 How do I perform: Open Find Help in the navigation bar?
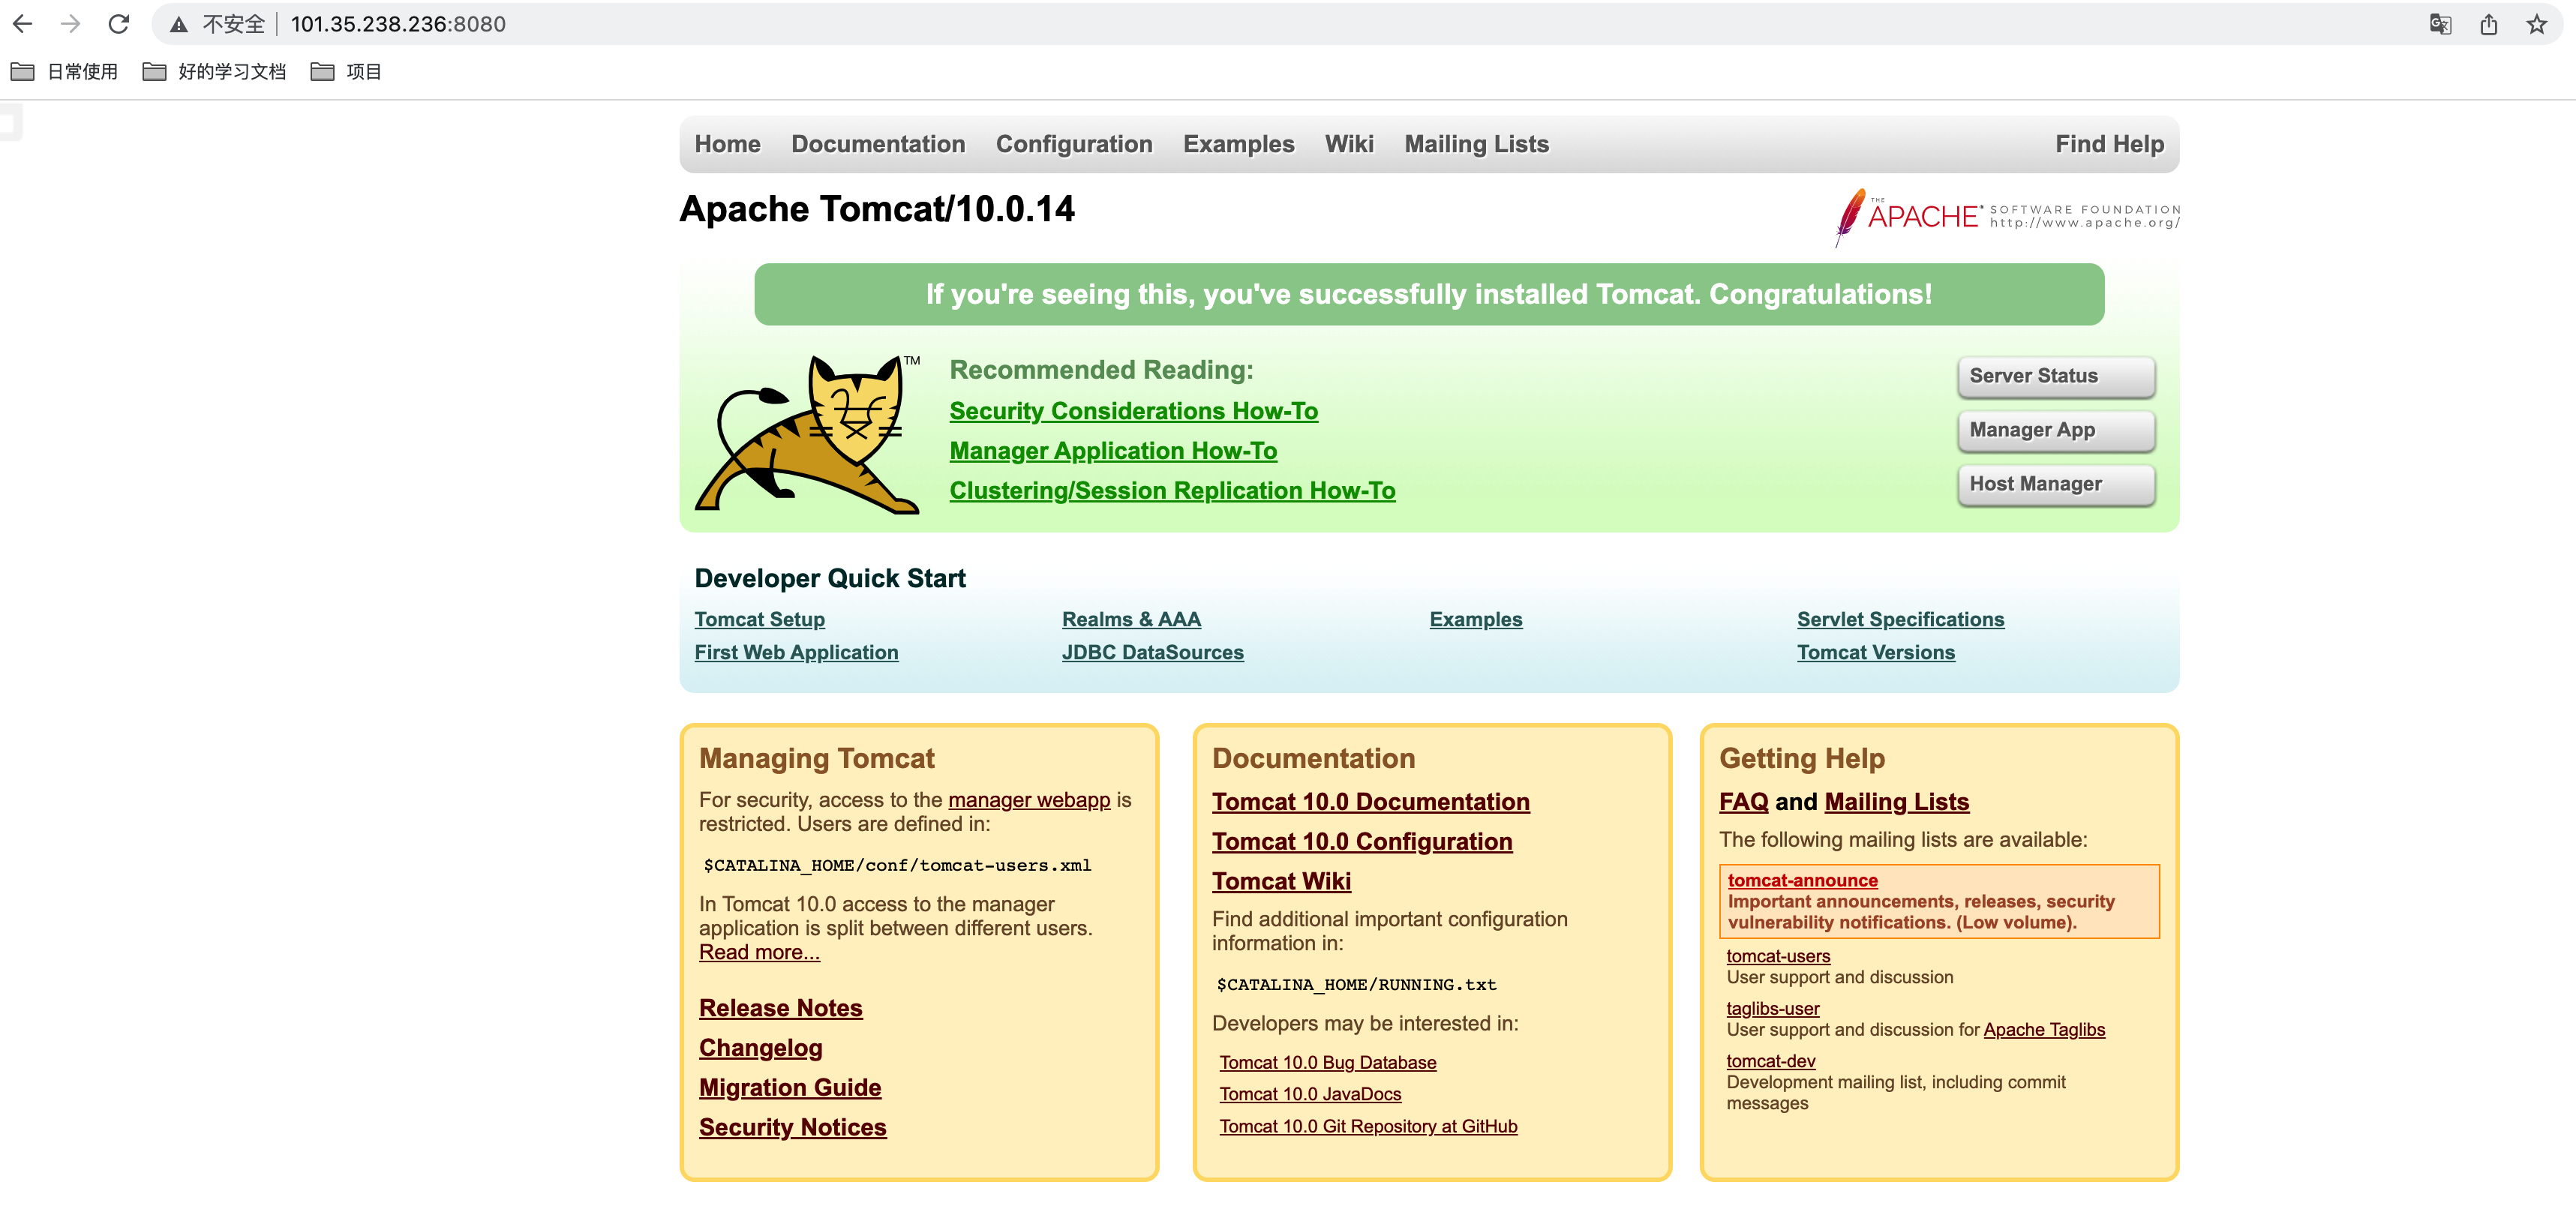click(2108, 144)
